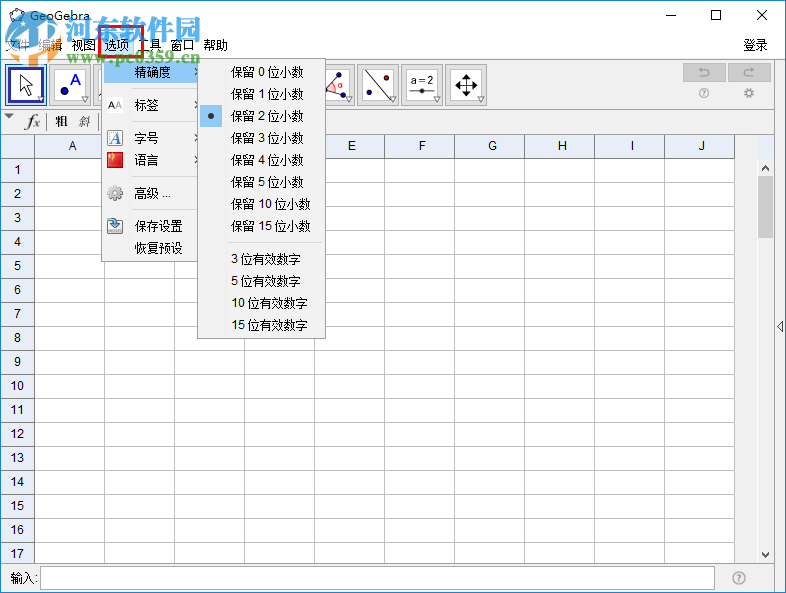Open Point tool dropdown triangle
786x593 pixels.
[x=85, y=99]
